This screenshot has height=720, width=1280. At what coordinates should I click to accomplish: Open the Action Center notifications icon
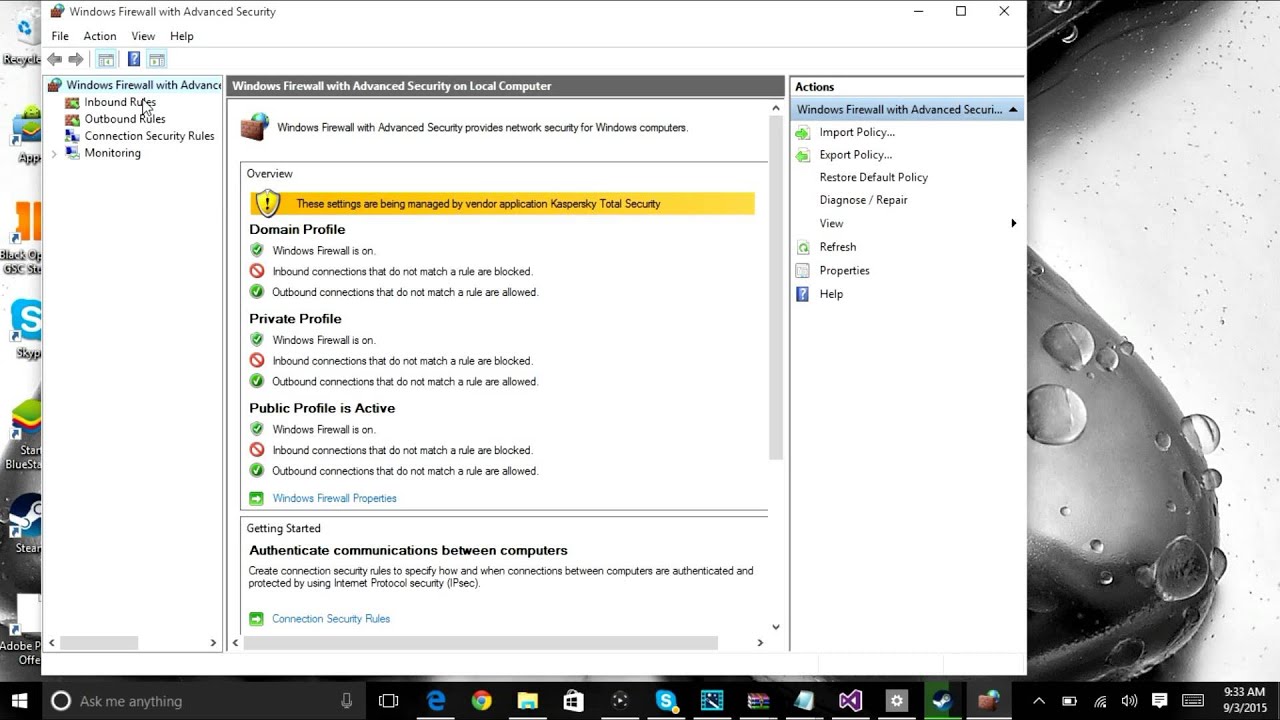1160,701
